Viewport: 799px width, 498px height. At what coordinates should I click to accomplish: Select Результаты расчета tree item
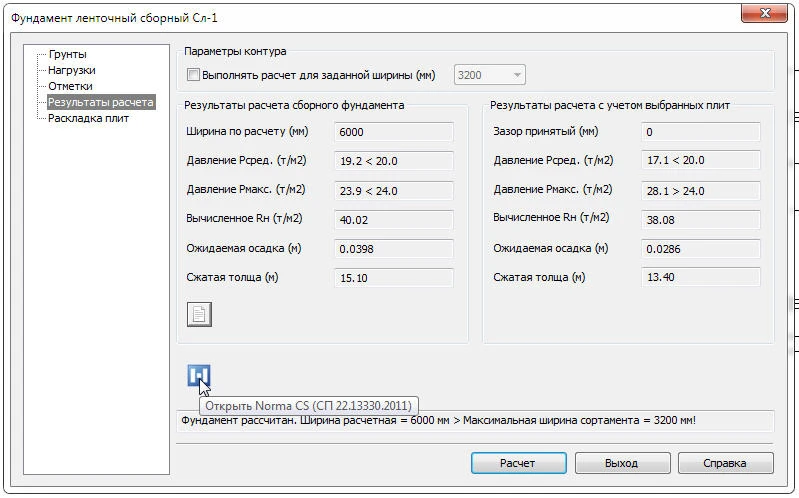[x=100, y=102]
